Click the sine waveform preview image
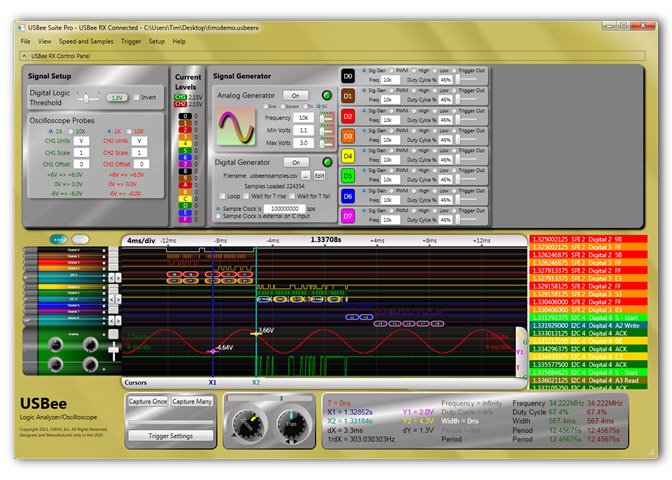The height and width of the screenshot is (480, 672). pos(236,126)
